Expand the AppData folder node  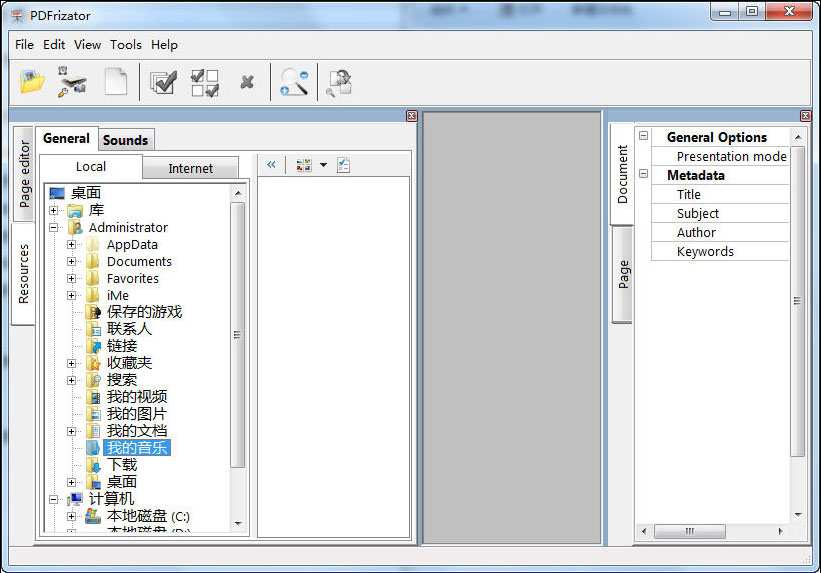pos(72,245)
